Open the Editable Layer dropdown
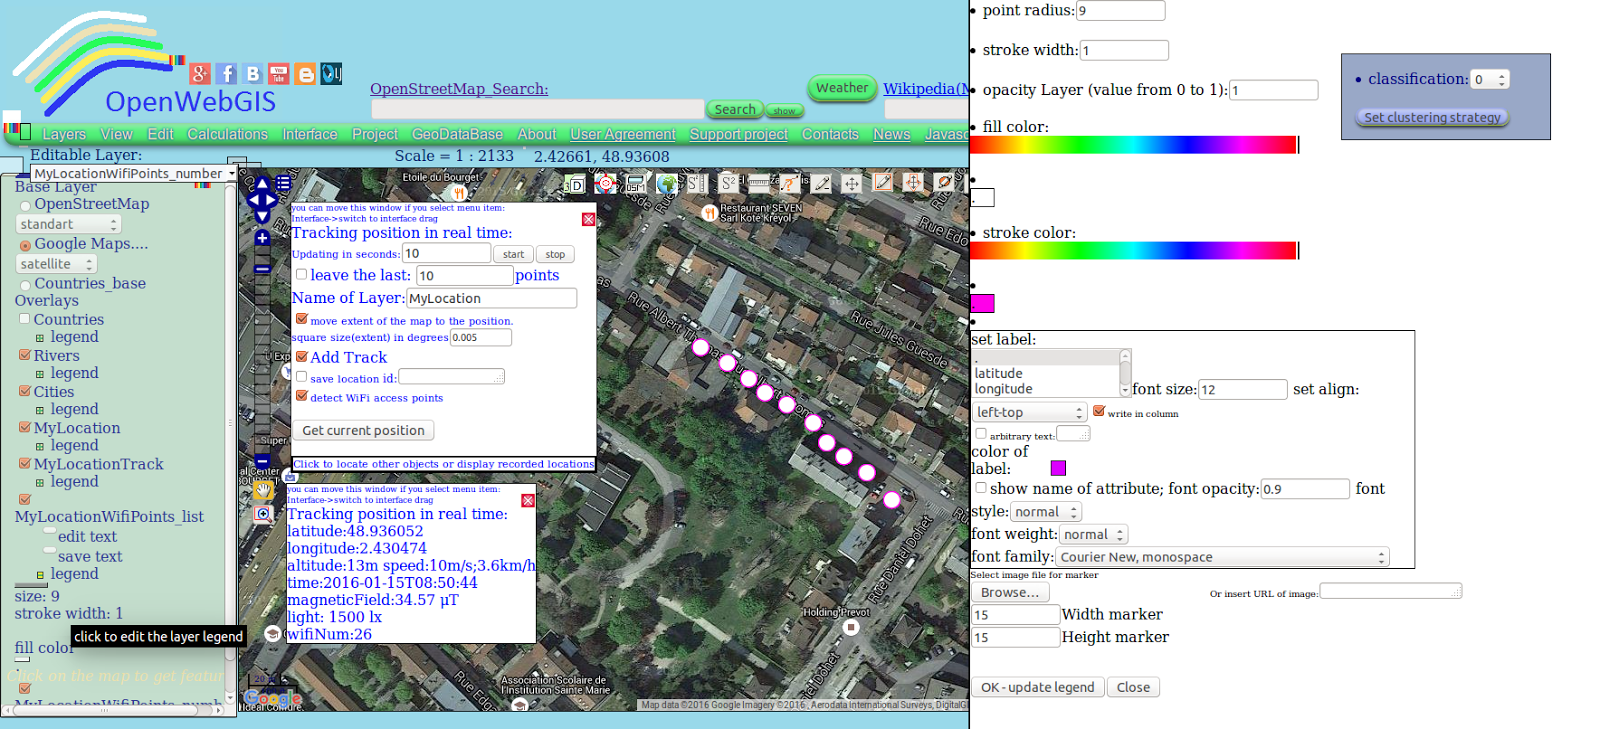The width and height of the screenshot is (1600, 729). tap(133, 173)
